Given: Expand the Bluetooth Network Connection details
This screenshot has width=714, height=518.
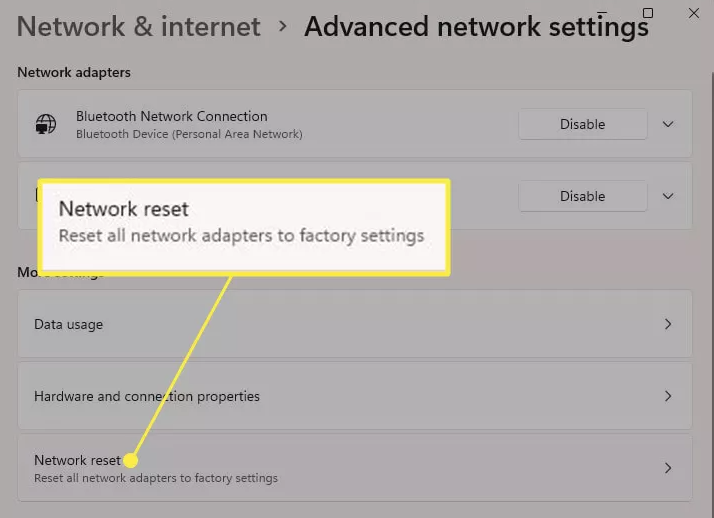Looking at the screenshot, I should coord(669,124).
